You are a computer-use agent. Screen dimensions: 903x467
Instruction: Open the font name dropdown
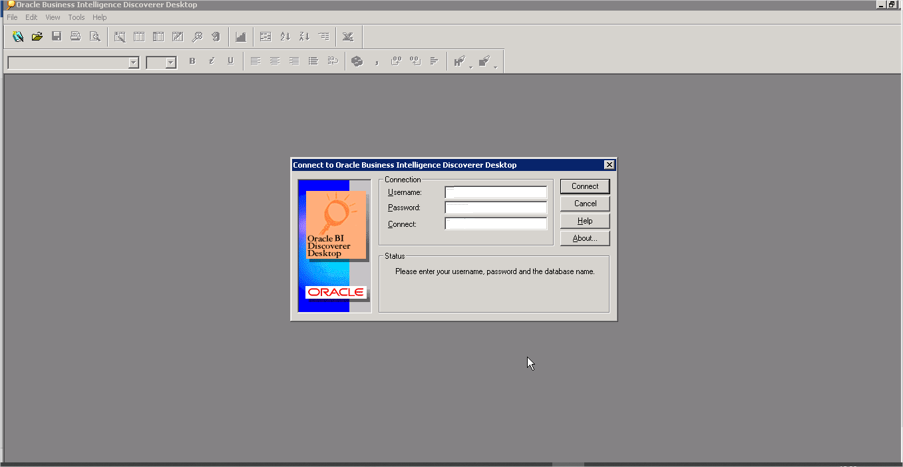pos(134,63)
